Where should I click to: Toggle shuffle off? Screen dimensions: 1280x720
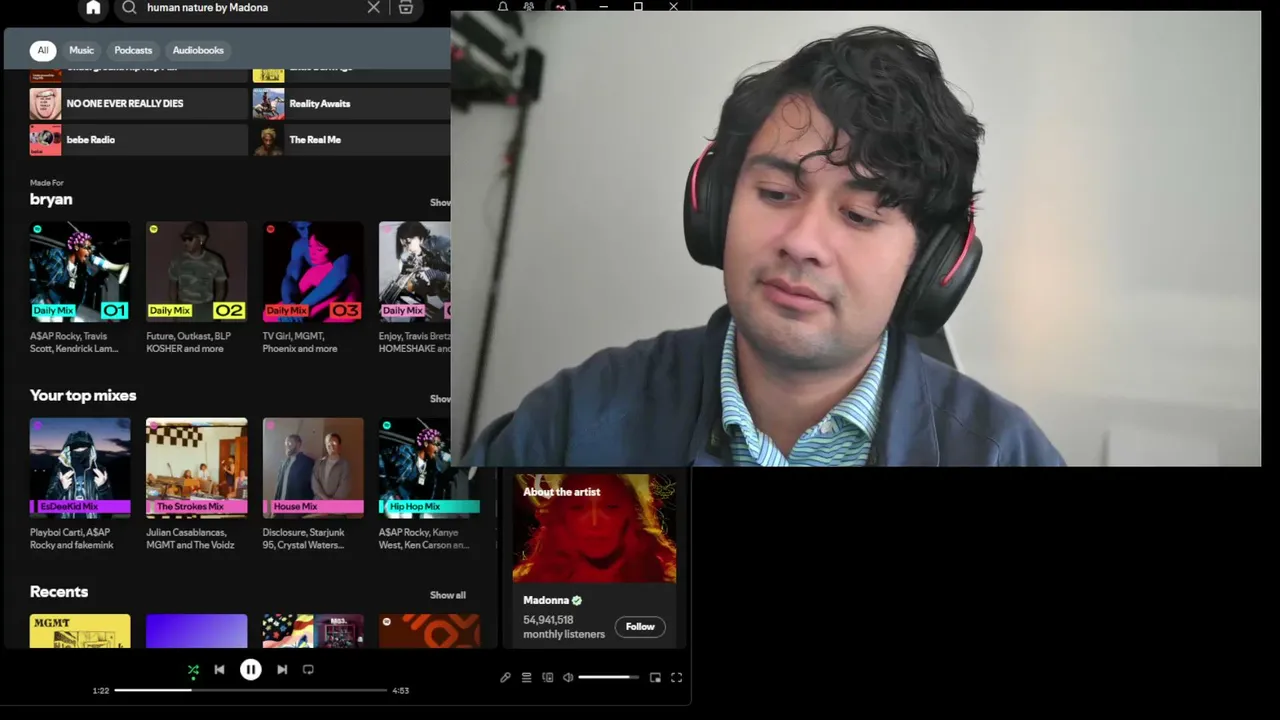pyautogui.click(x=193, y=670)
